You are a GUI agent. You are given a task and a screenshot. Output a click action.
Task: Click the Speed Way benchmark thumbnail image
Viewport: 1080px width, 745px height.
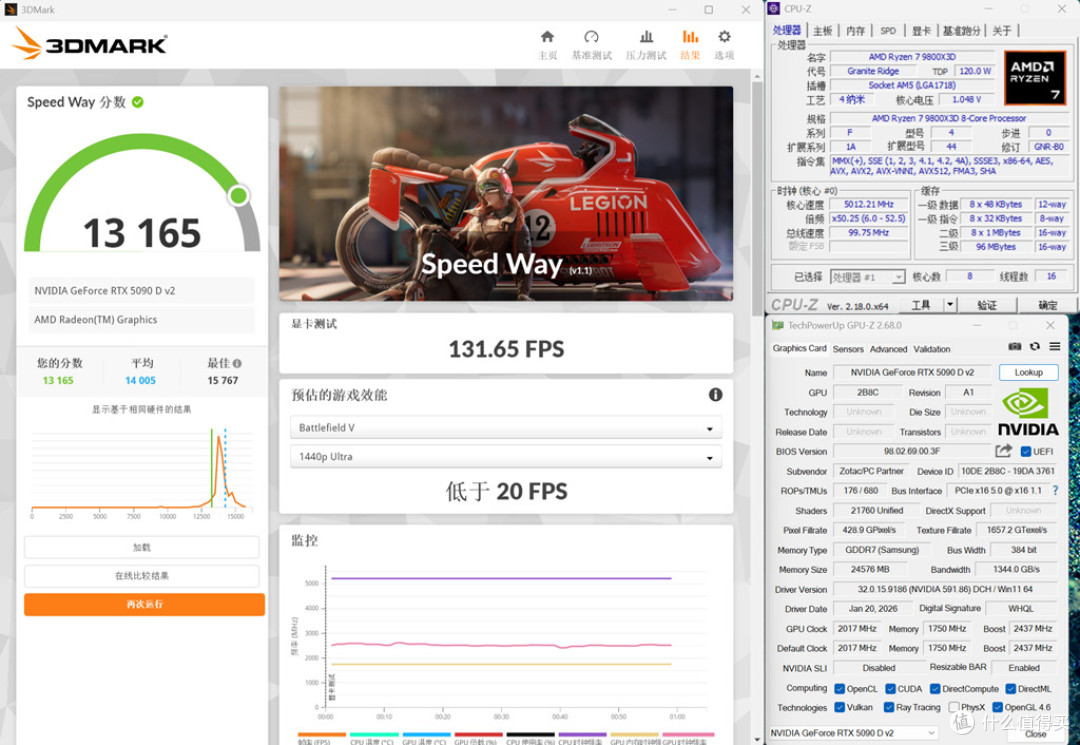tap(506, 193)
